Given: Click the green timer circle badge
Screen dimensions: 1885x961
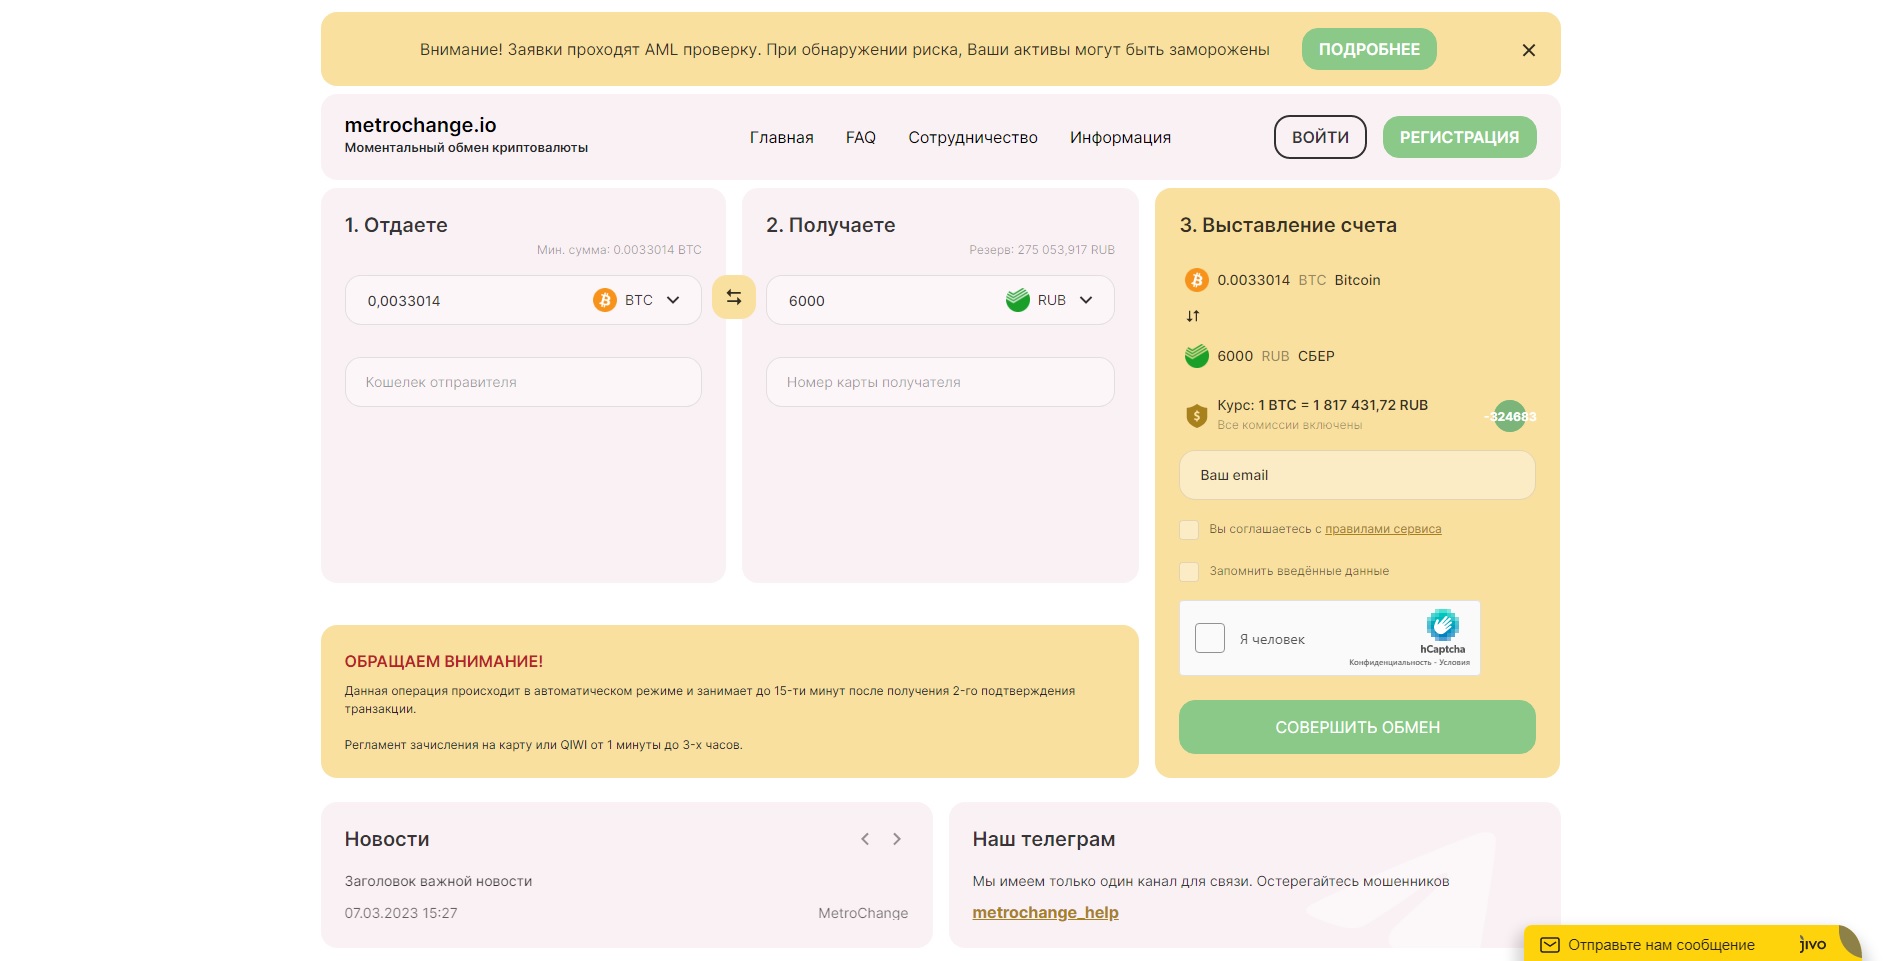Looking at the screenshot, I should point(1510,416).
